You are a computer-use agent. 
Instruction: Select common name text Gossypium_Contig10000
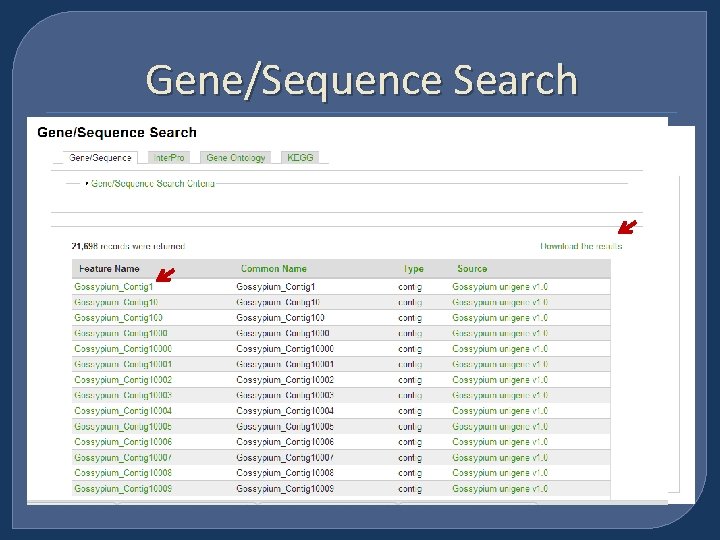285,349
